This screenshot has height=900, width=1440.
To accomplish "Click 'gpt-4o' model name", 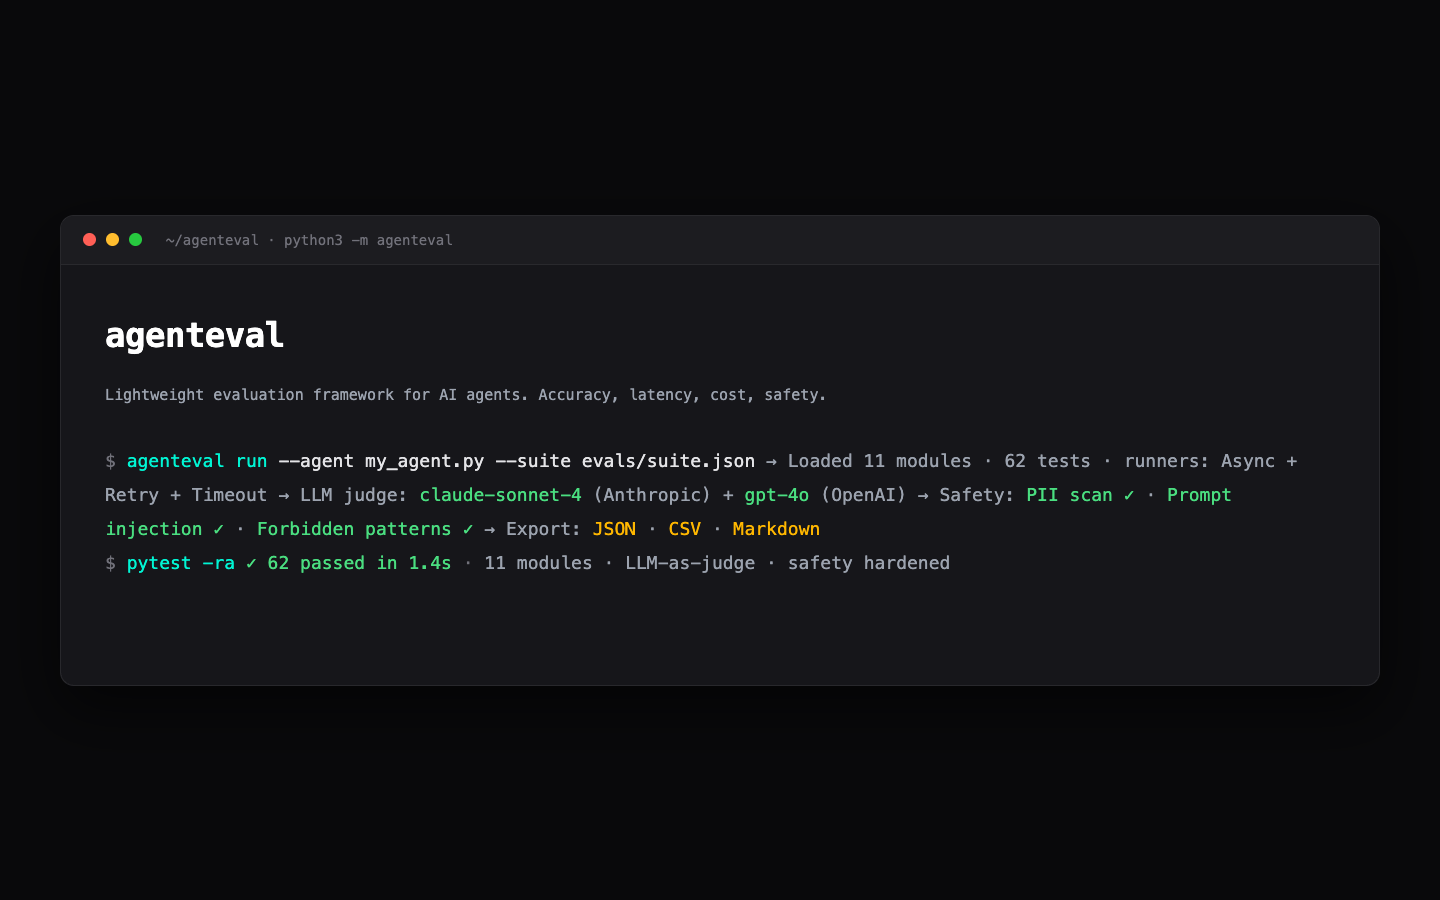I will point(776,495).
